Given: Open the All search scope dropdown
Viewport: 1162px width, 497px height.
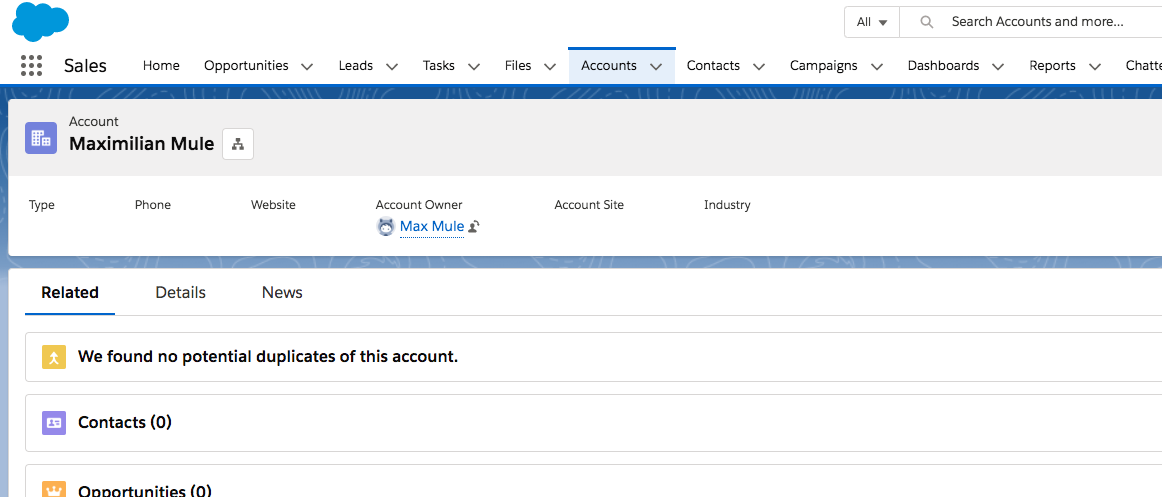Looking at the screenshot, I should pyautogui.click(x=872, y=22).
